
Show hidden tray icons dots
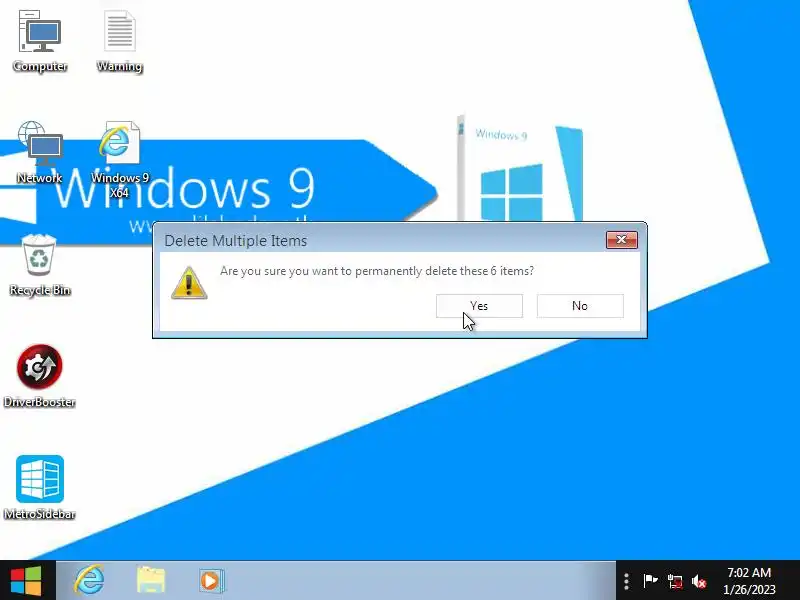pyautogui.click(x=627, y=581)
